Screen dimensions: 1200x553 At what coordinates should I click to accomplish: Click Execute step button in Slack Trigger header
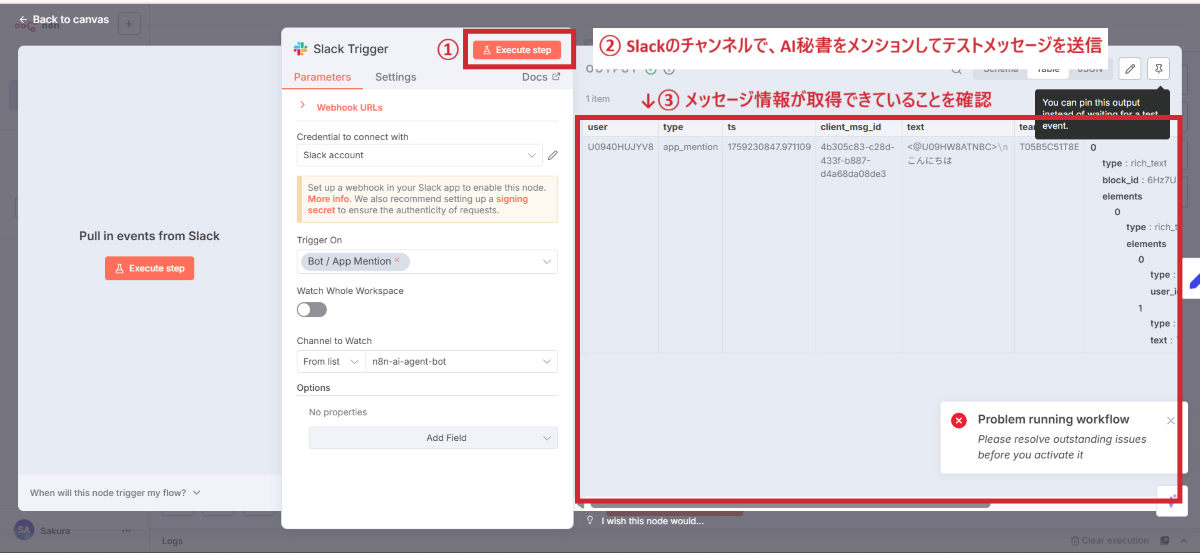517,50
